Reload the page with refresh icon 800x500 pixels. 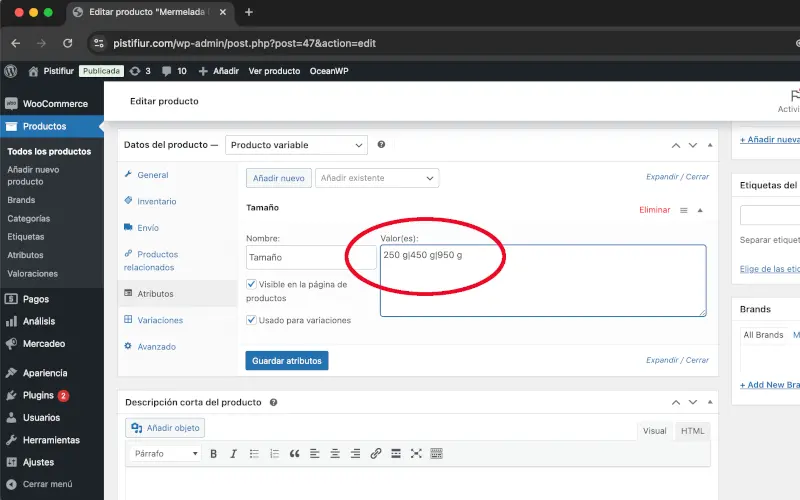coord(67,43)
